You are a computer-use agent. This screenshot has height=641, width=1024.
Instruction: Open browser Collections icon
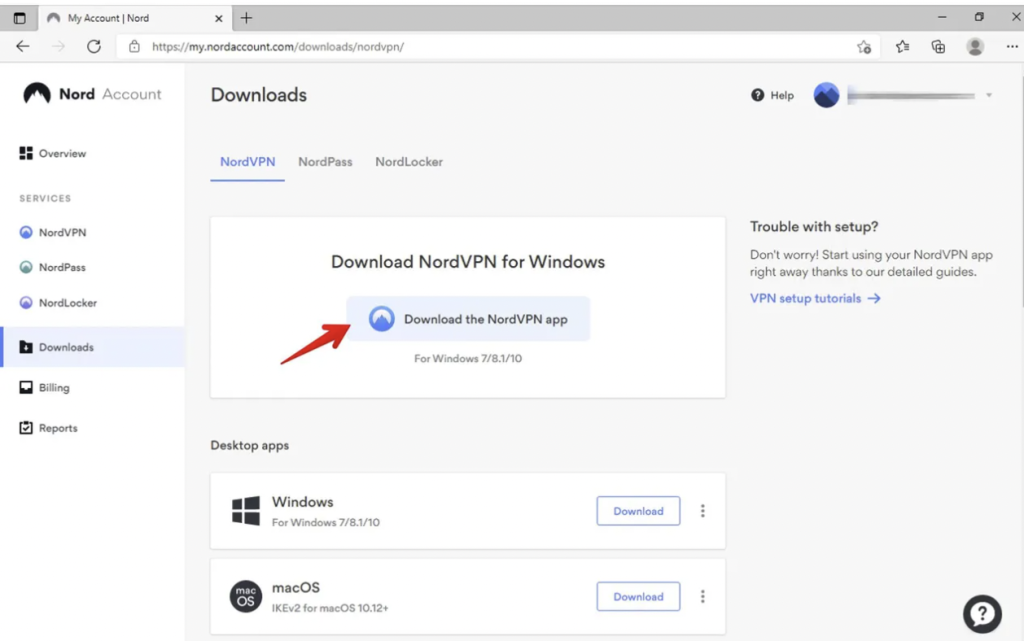[938, 46]
